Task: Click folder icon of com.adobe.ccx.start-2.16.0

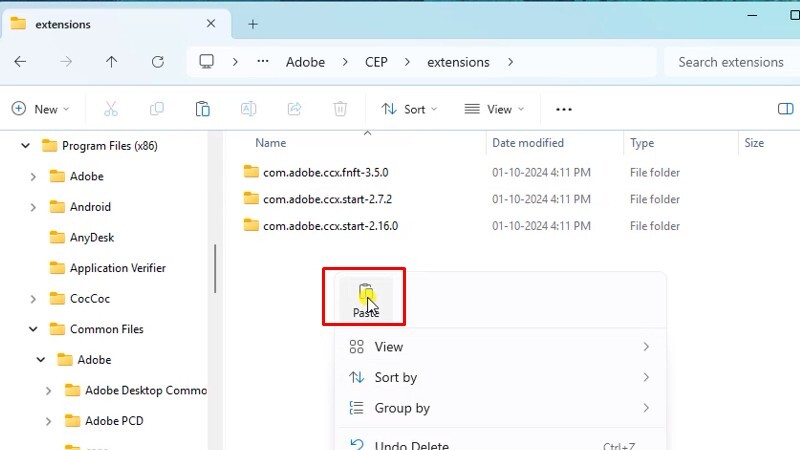Action: pos(251,224)
